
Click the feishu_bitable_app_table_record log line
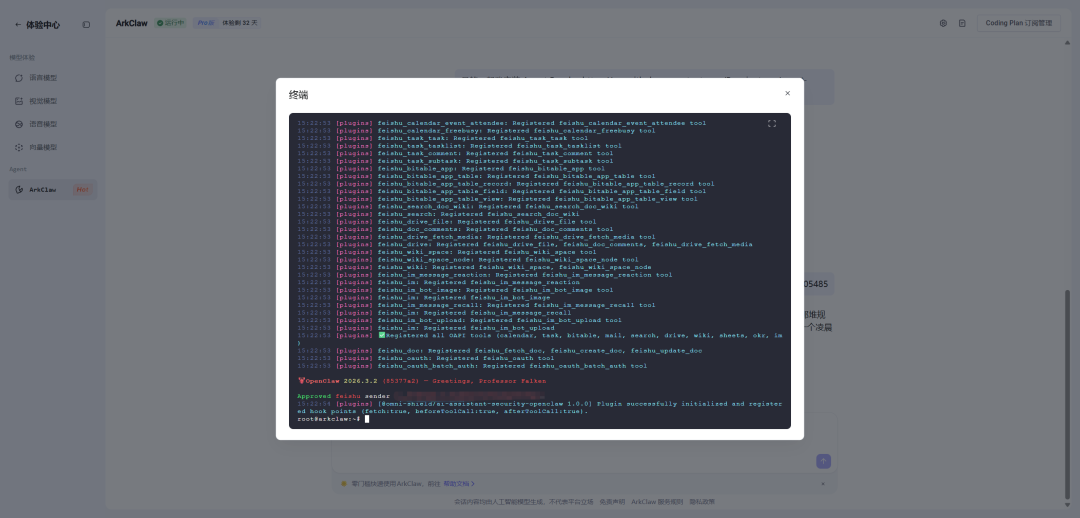click(x=506, y=184)
